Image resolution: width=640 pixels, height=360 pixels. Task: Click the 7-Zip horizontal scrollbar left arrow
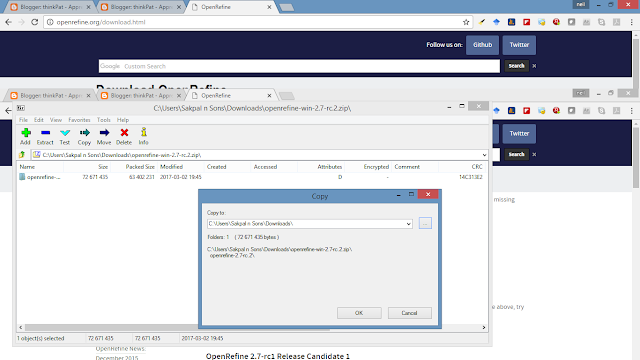pyautogui.click(x=21, y=327)
